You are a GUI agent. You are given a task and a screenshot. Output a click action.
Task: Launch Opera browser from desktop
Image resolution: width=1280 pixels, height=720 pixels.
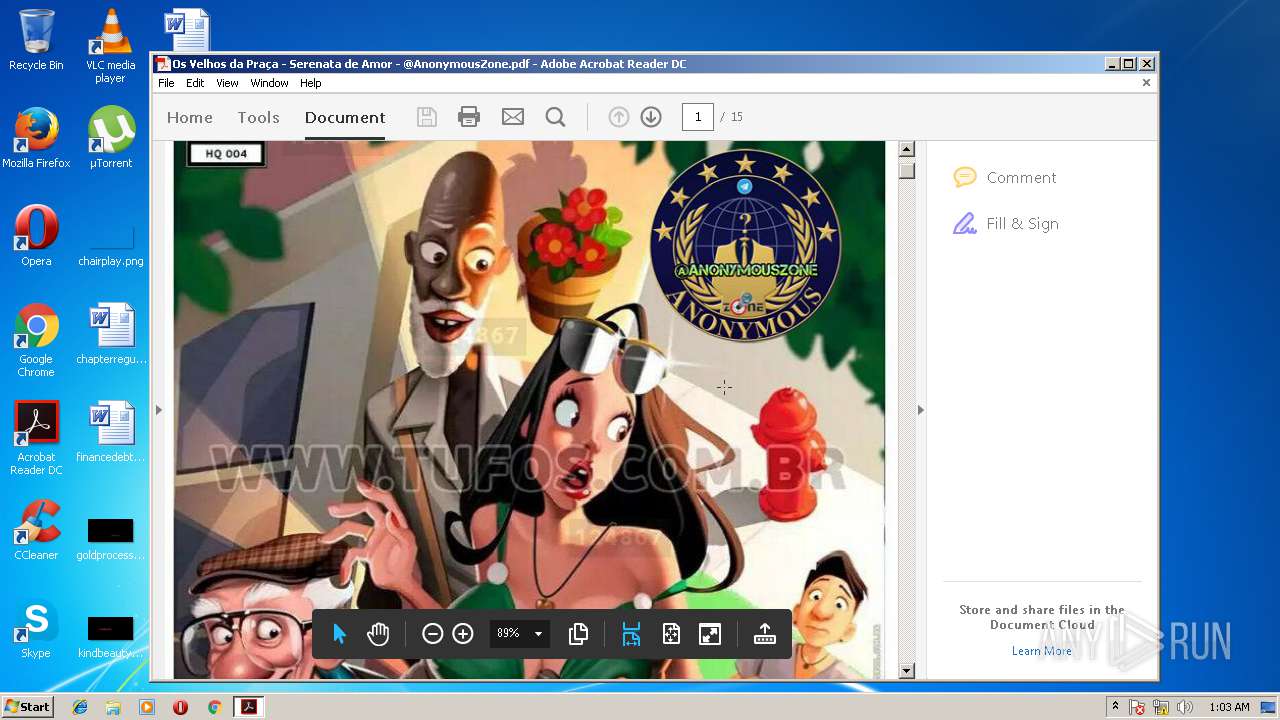tap(36, 236)
